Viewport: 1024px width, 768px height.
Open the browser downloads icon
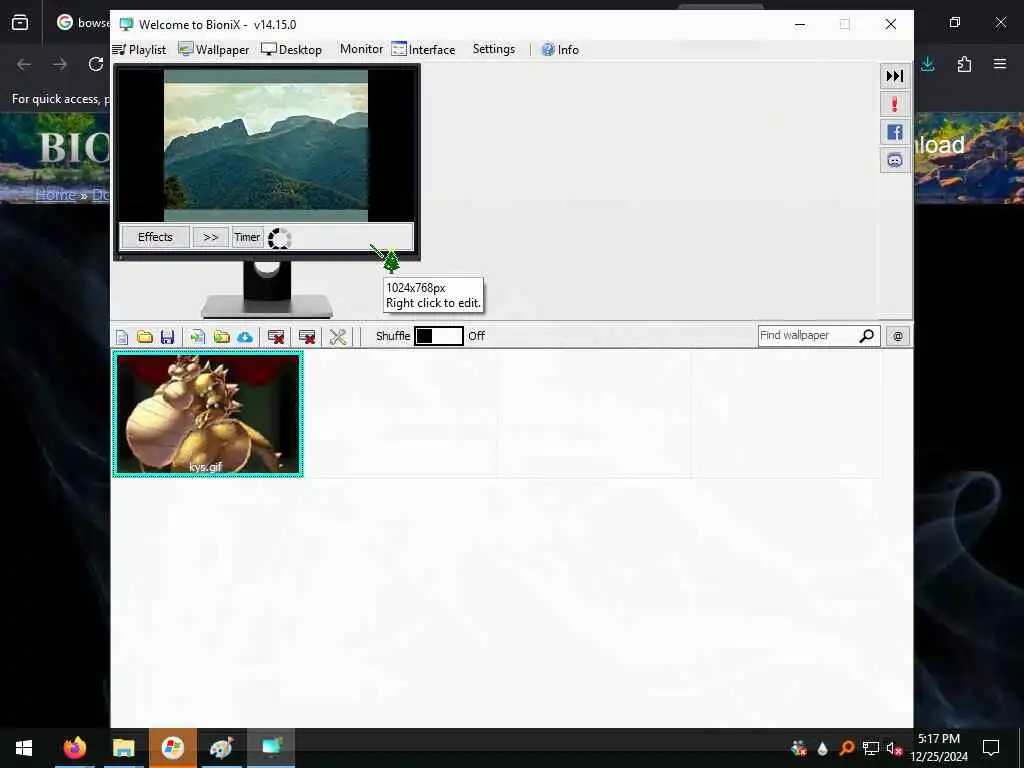(x=928, y=64)
